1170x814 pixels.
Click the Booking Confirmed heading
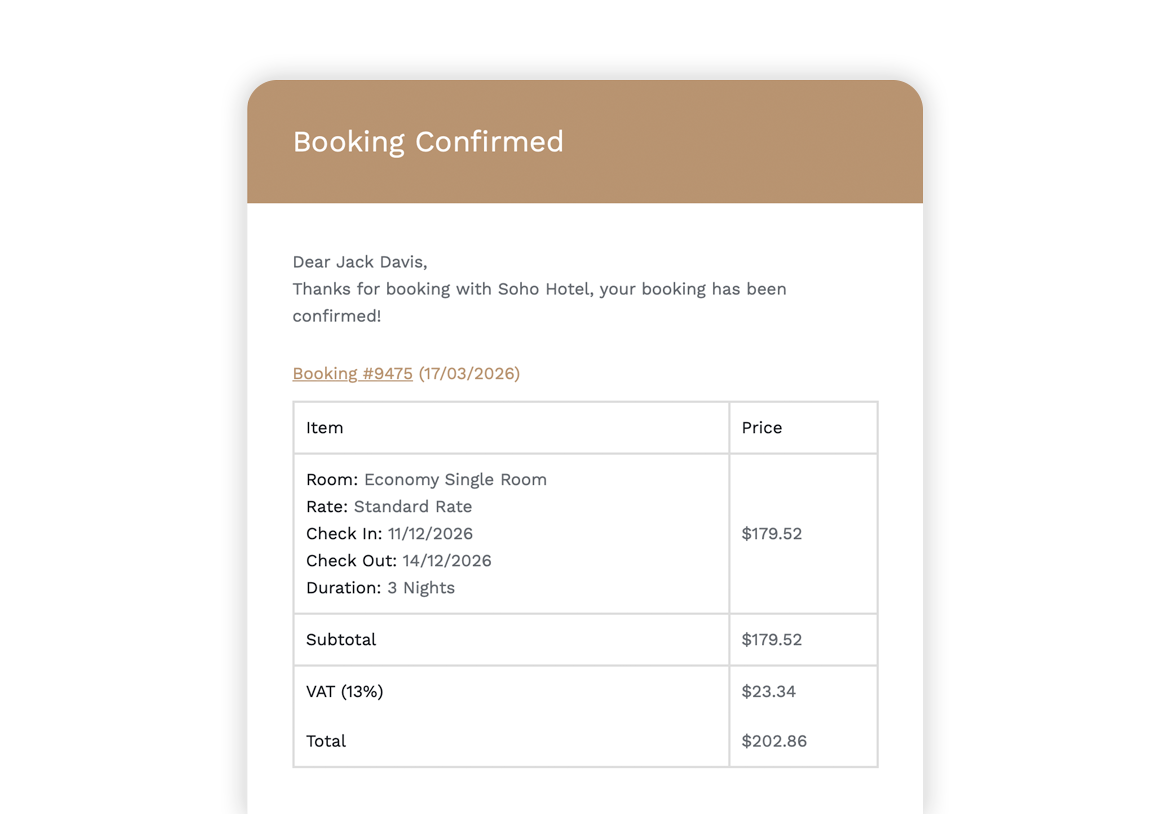(428, 141)
